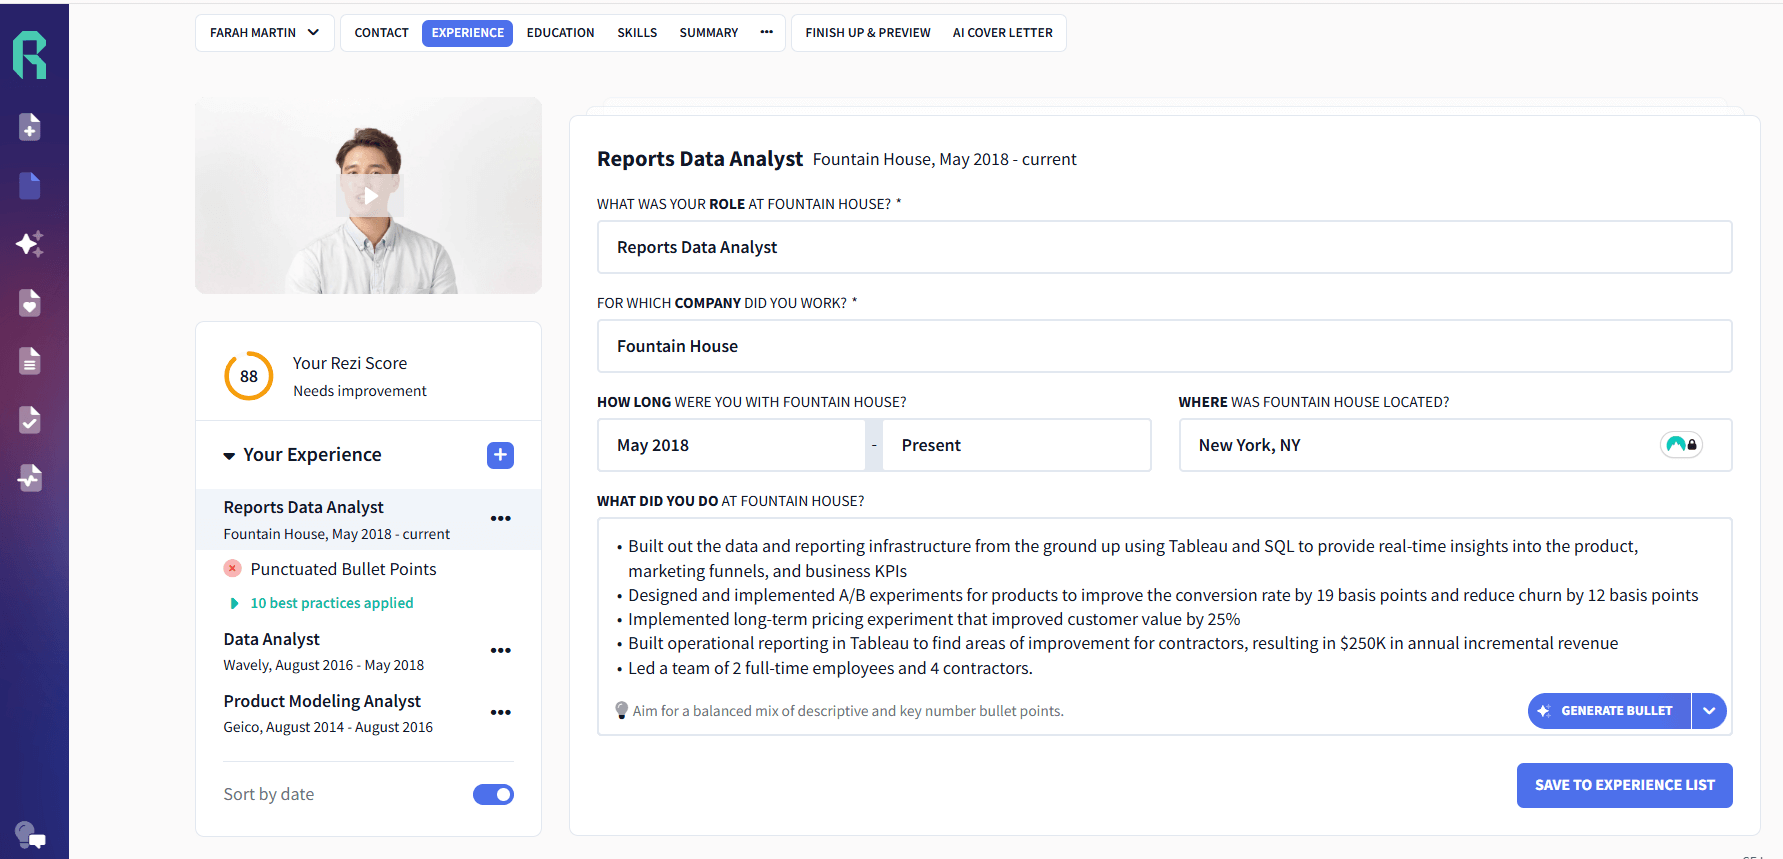Switch to the Education tab
Screen dimensions: 1783x859
coord(560,33)
